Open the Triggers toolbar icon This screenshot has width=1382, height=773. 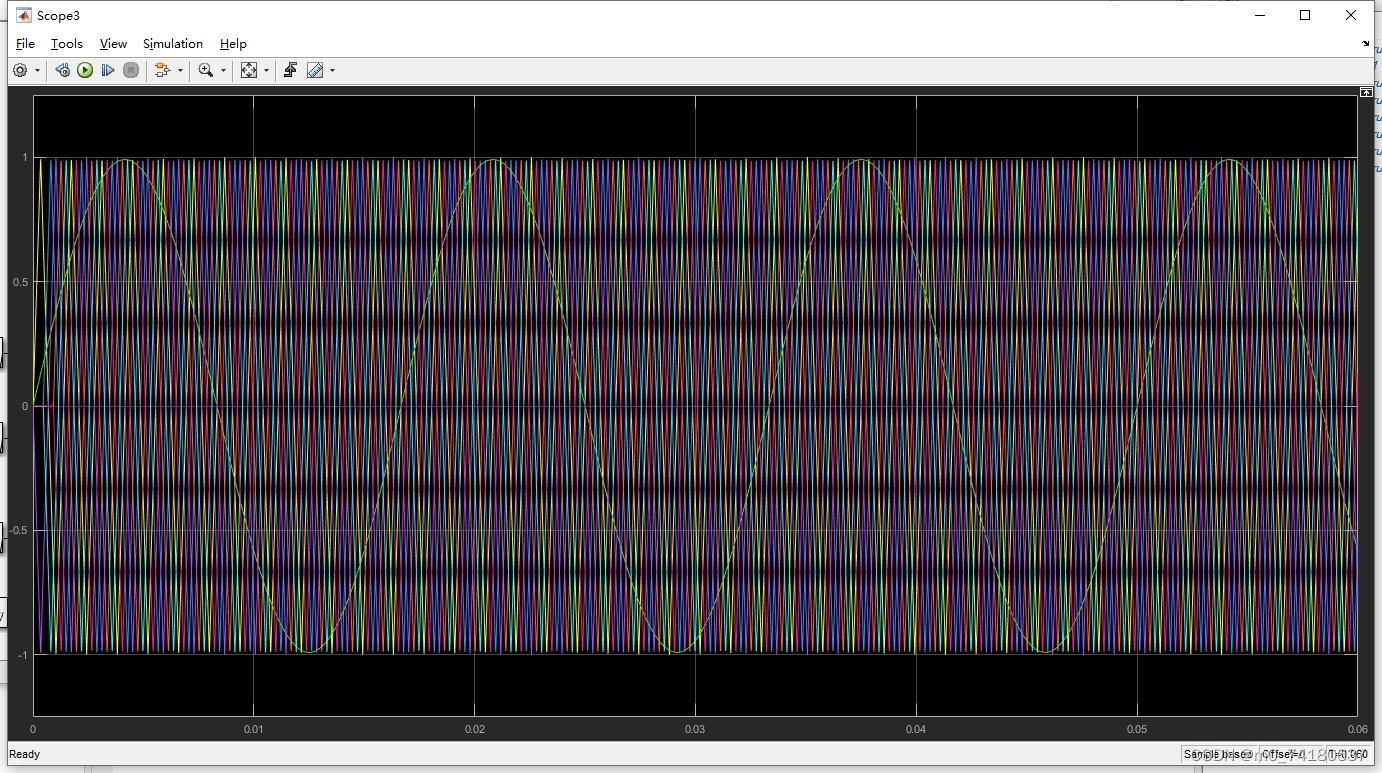tap(290, 70)
